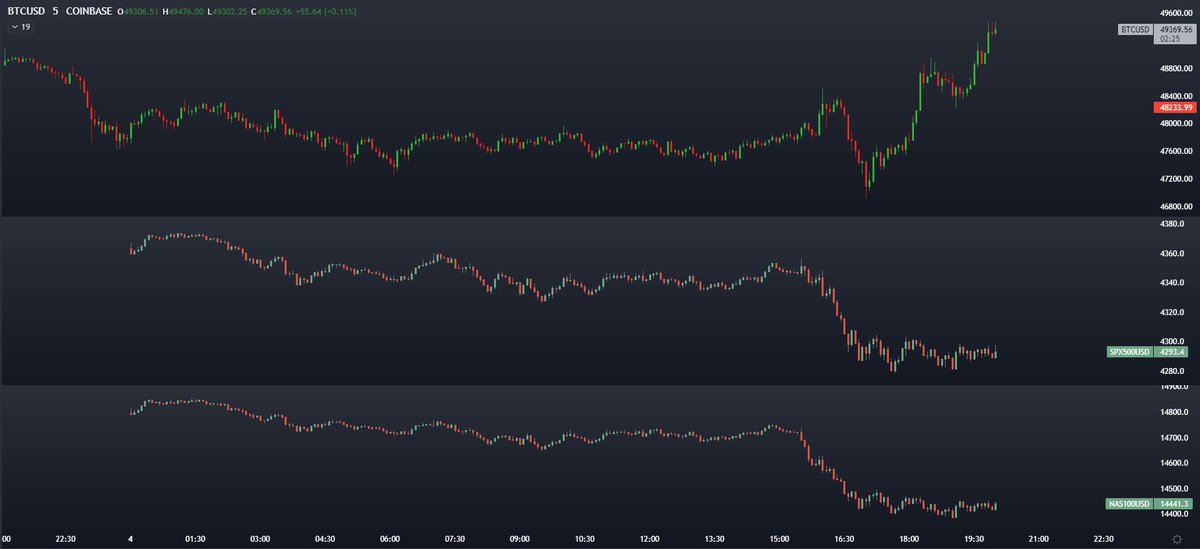Screen dimensions: 1200x549
Task: Click the BTCUSD symbol title
Action: tap(24, 11)
